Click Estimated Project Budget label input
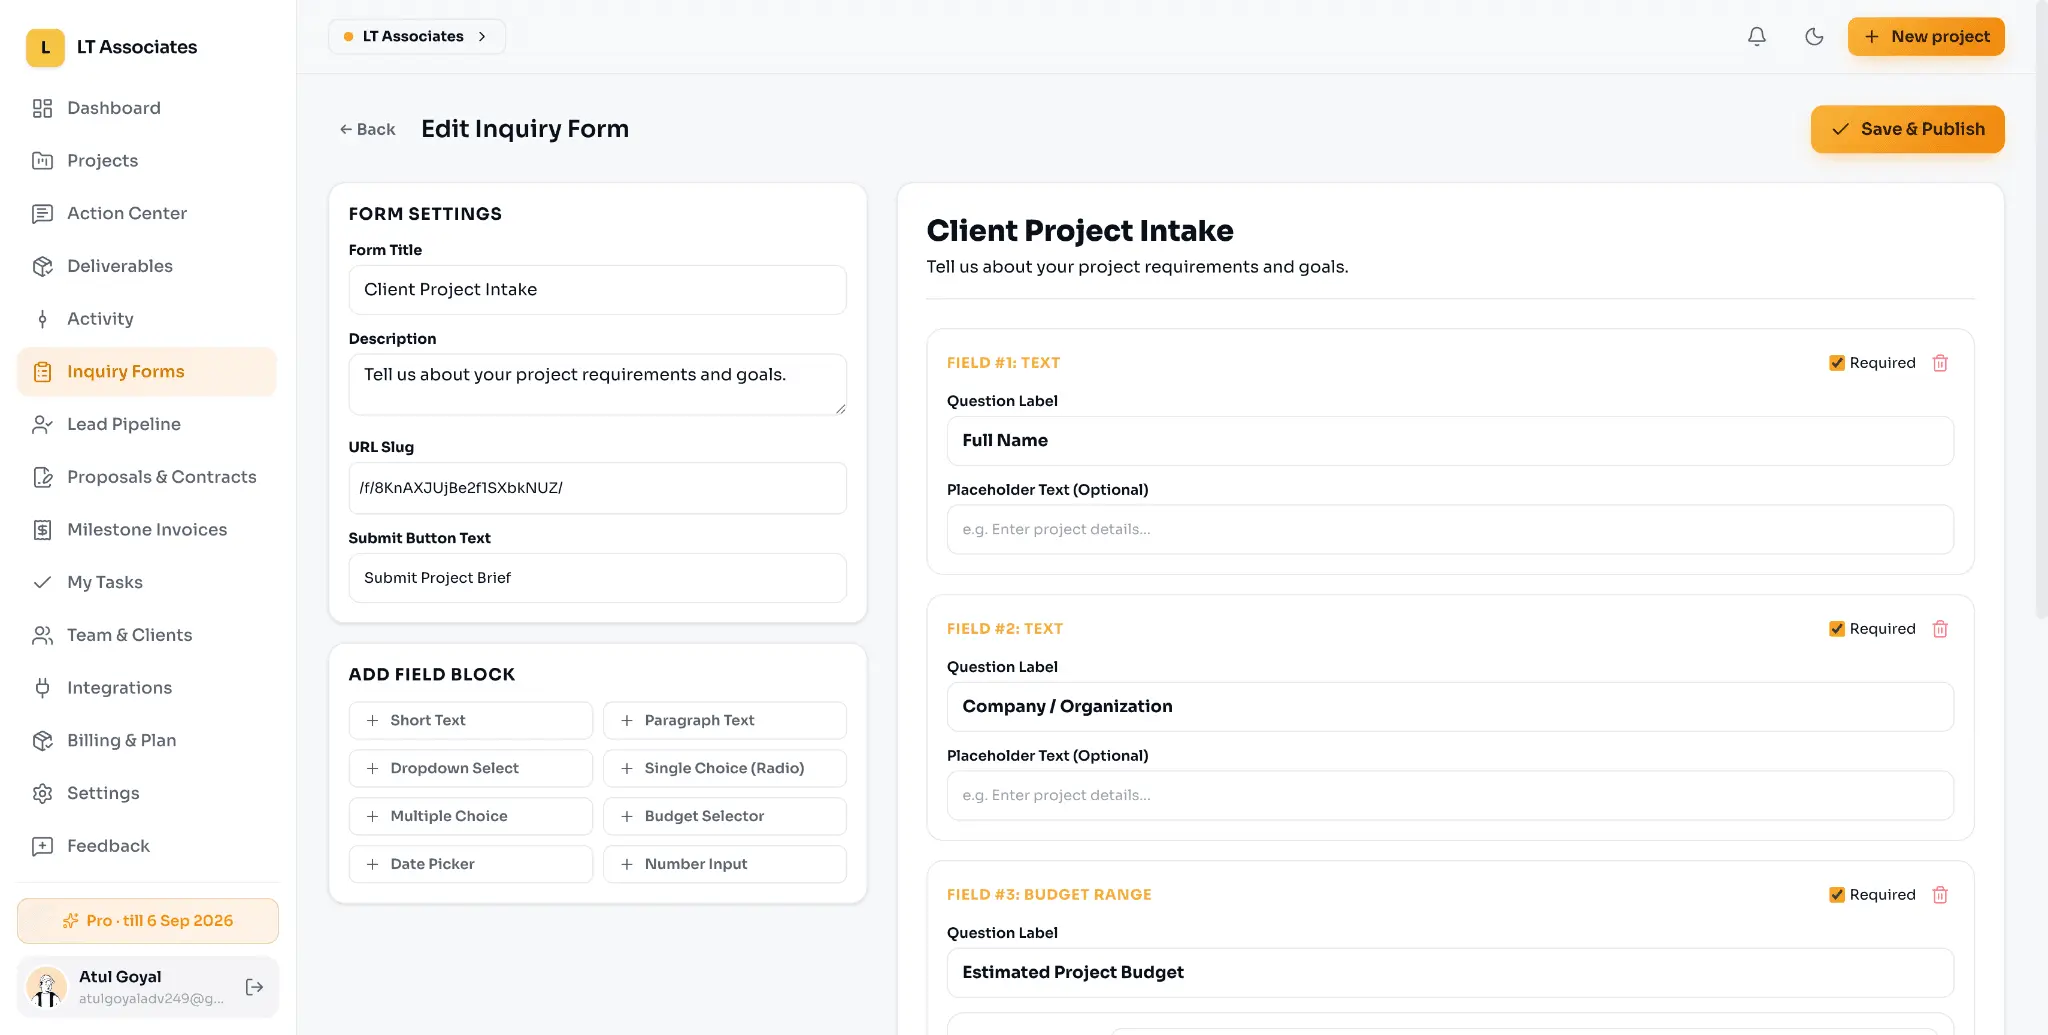This screenshot has height=1035, width=2048. pos(1450,973)
